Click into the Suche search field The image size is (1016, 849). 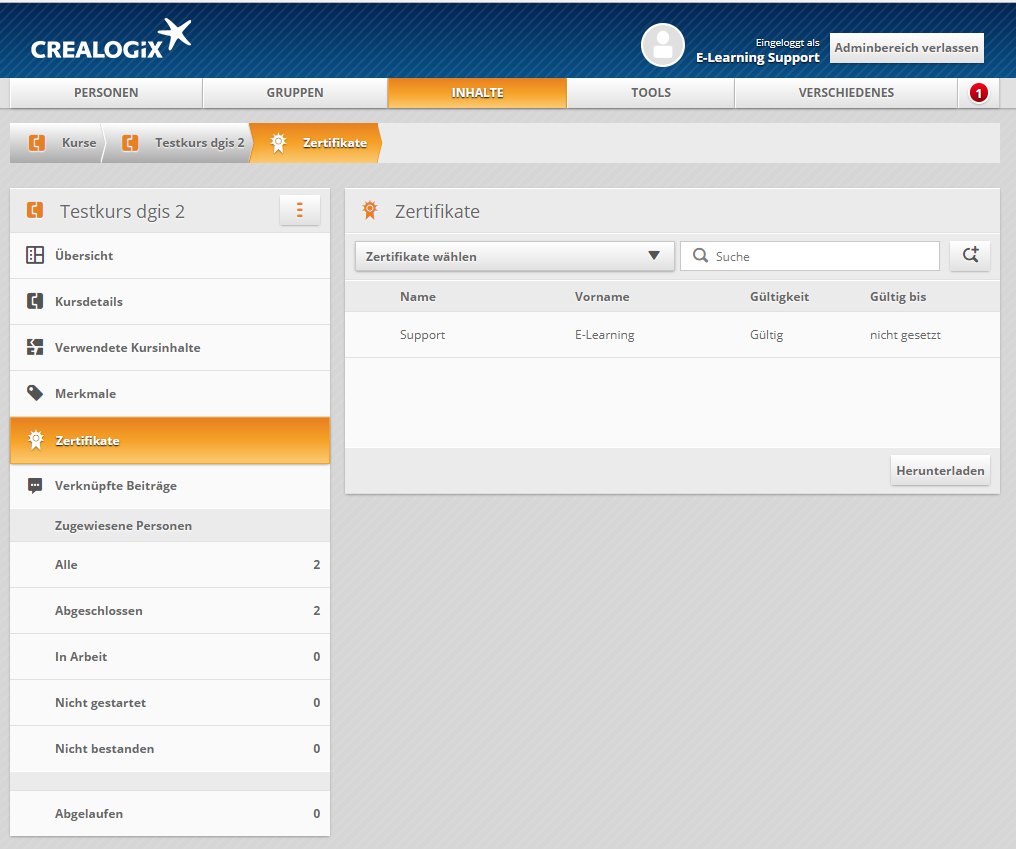point(820,256)
